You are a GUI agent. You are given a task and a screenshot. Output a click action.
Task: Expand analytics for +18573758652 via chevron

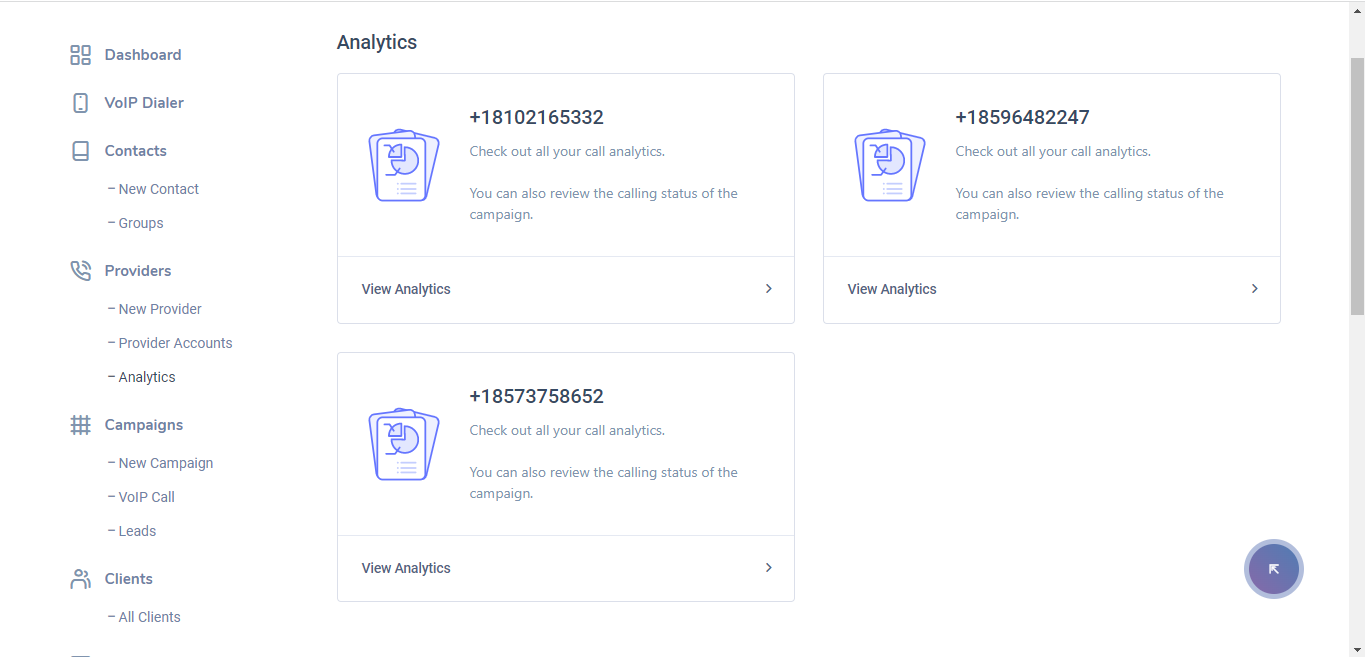(768, 567)
